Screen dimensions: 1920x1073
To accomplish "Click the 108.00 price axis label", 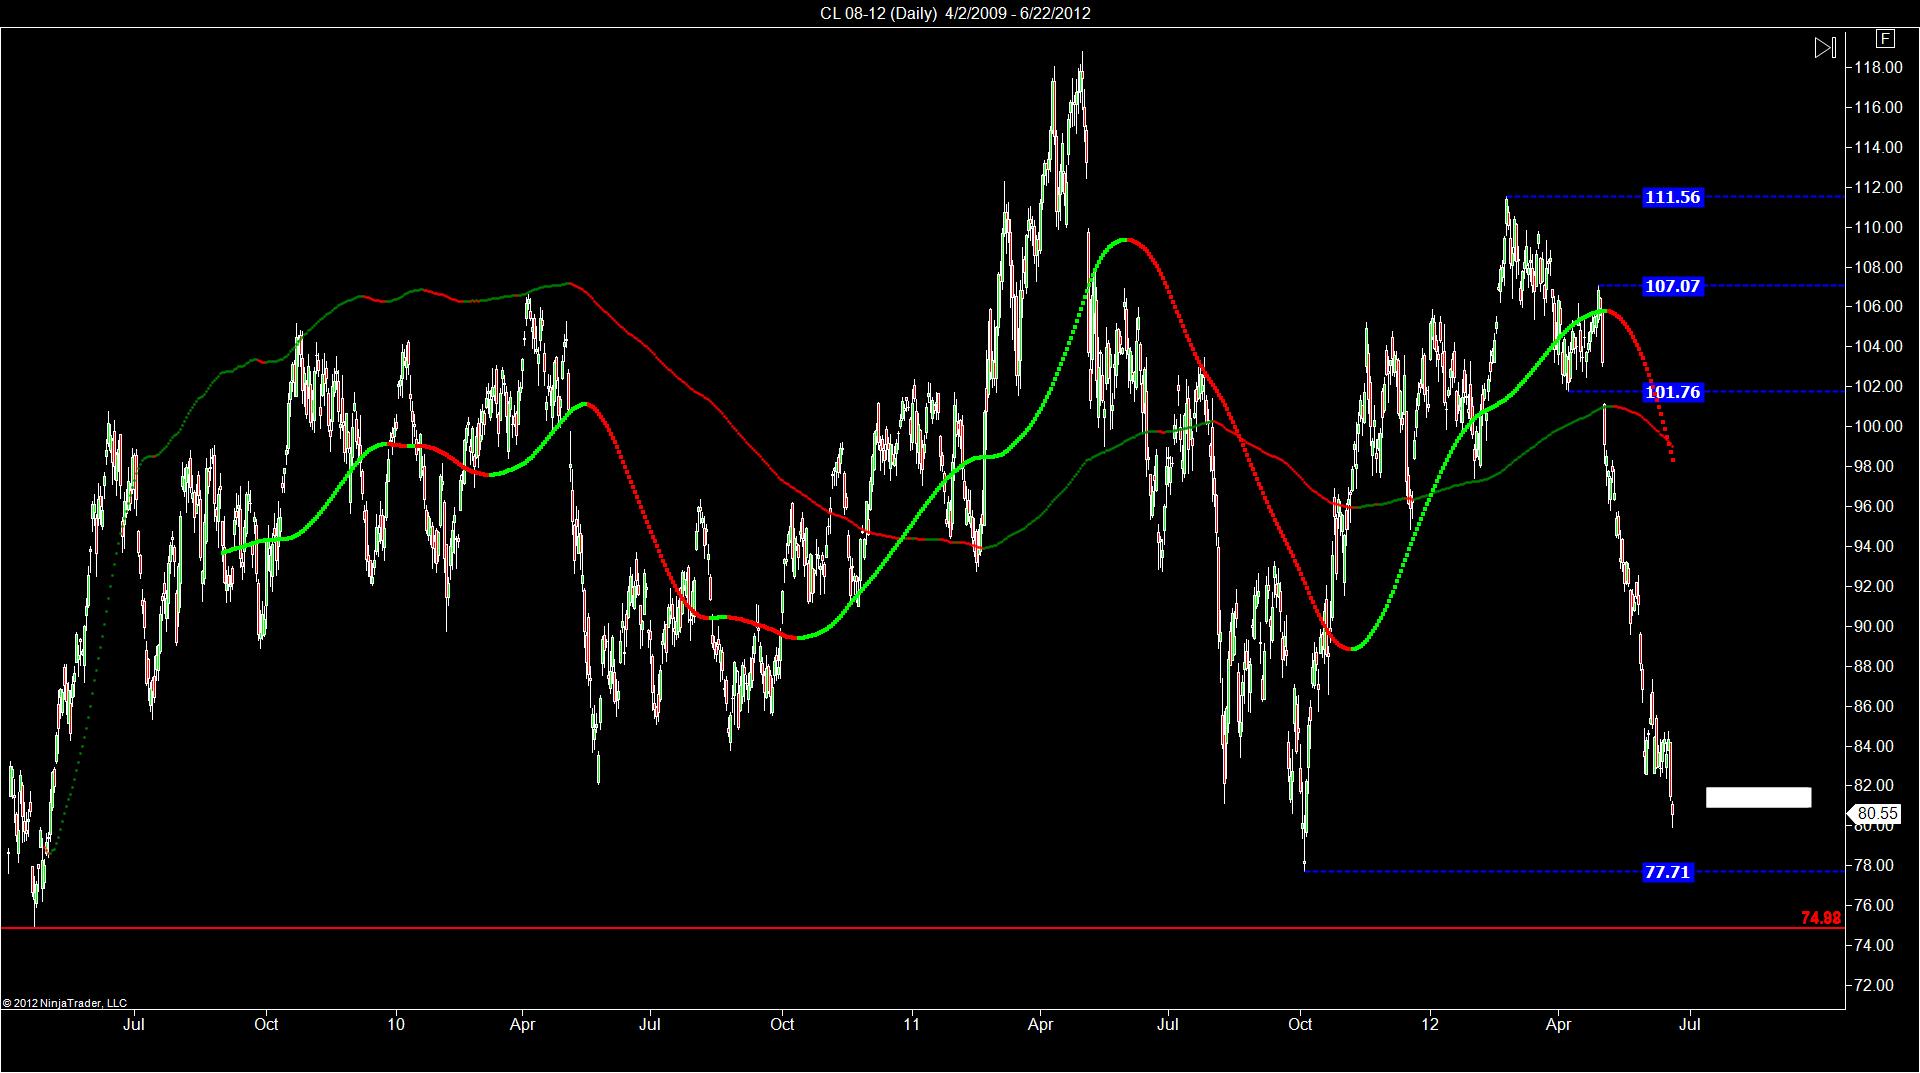I will (x=1878, y=268).
